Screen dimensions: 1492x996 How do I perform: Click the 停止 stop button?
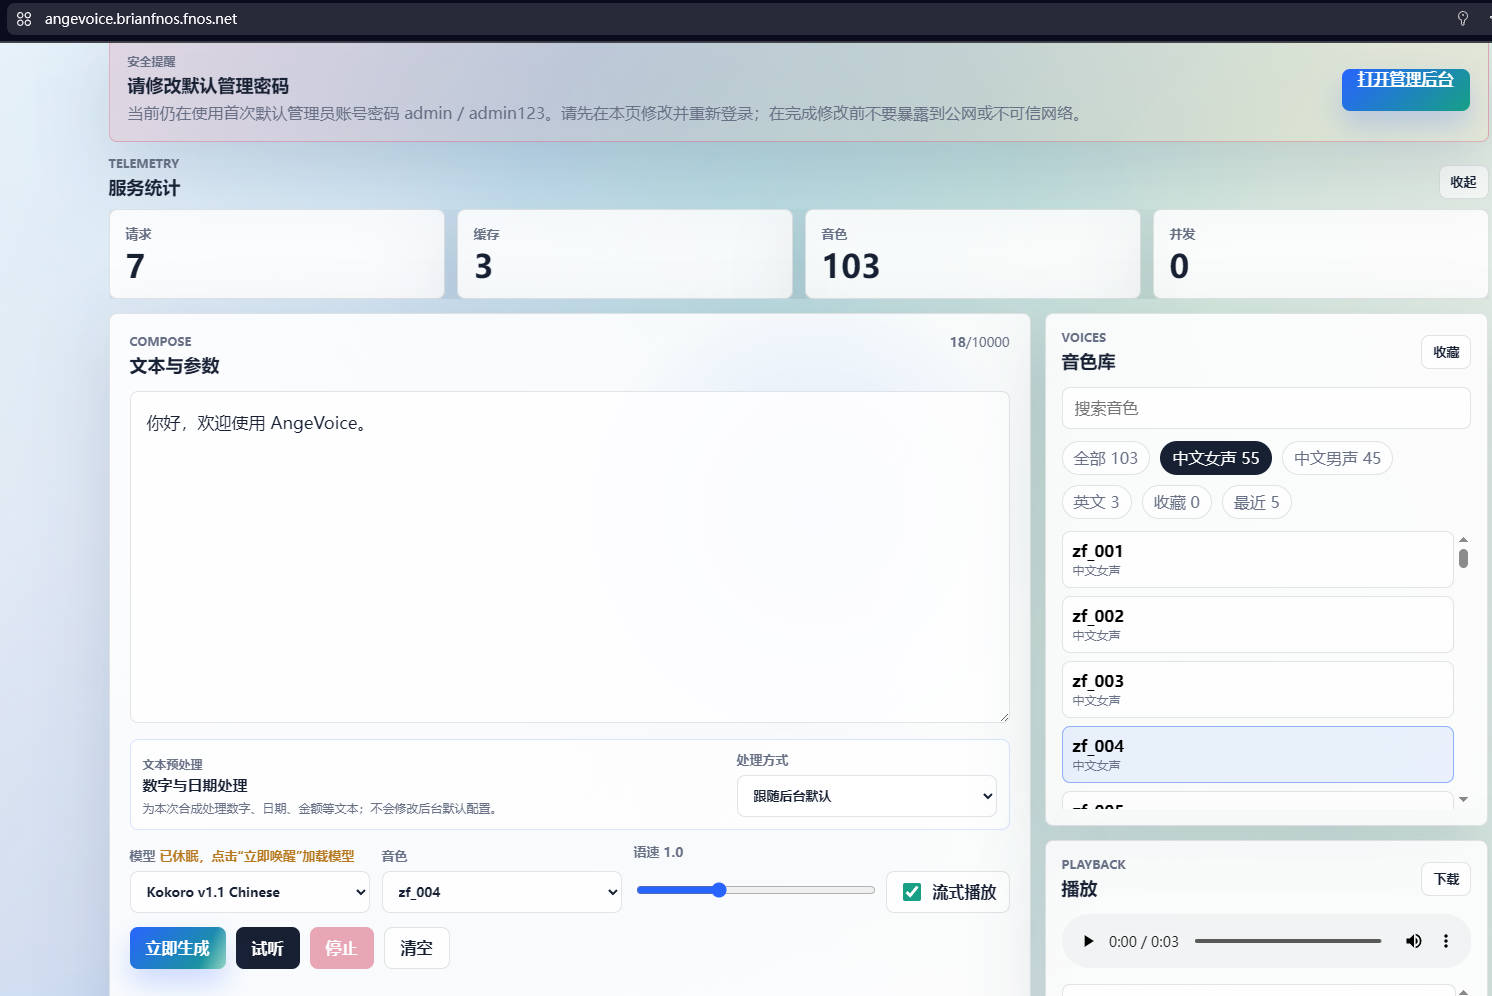coord(342,948)
